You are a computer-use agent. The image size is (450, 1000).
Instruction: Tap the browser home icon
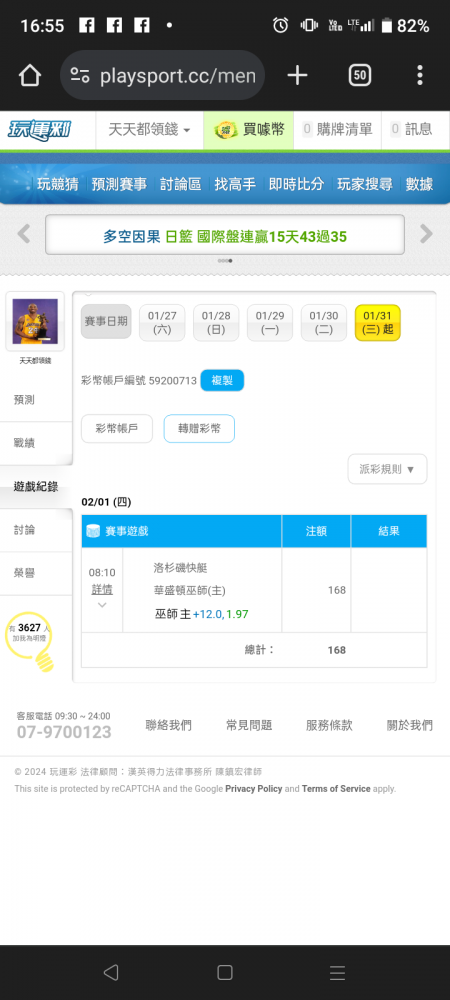tap(29, 76)
